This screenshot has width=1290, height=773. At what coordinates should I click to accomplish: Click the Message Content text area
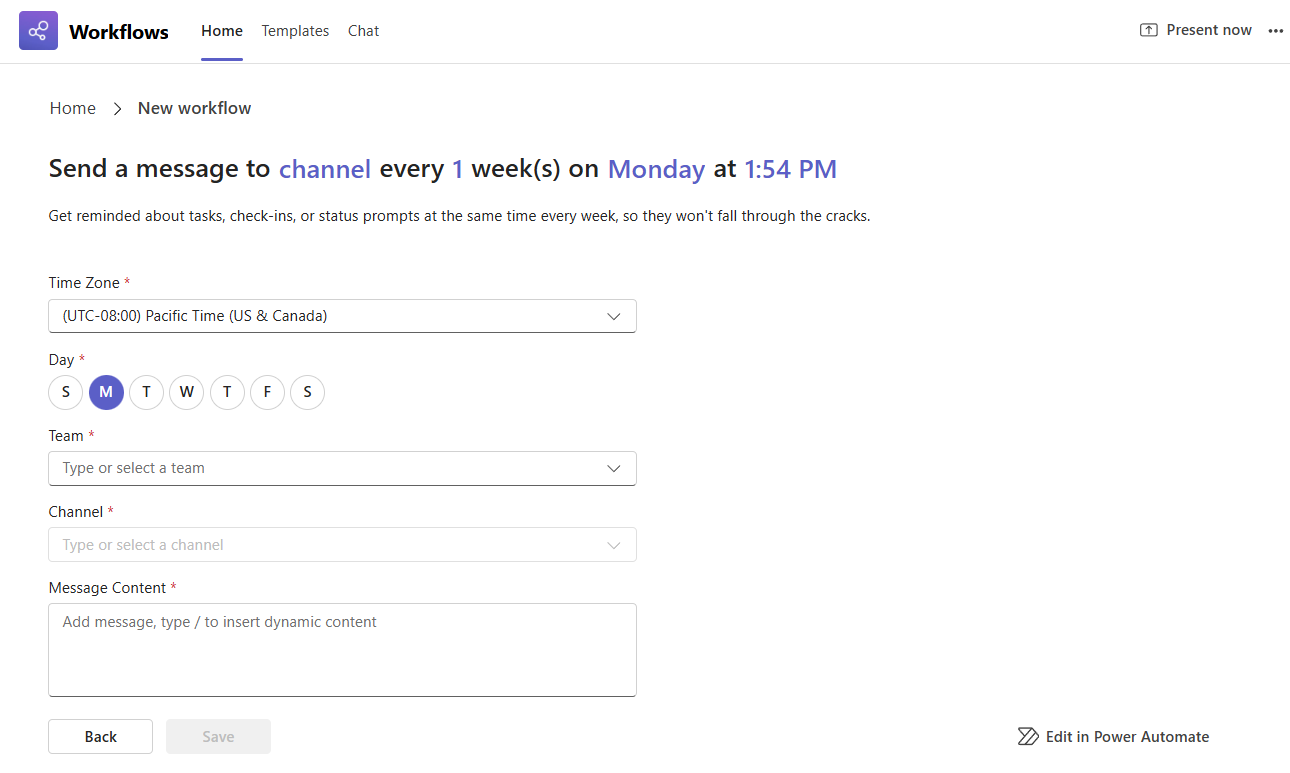pyautogui.click(x=342, y=650)
